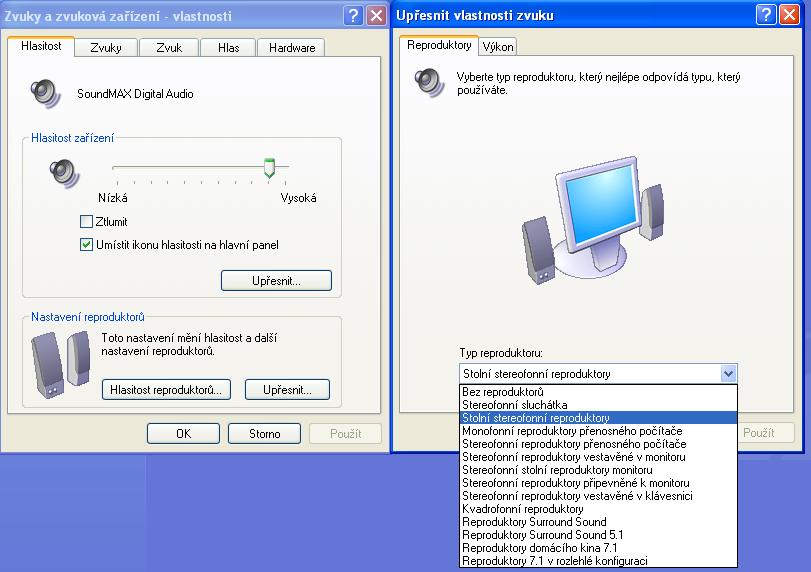Uncheck Umístit ikonu hlasitosti na hlavní panel

[x=86, y=245]
